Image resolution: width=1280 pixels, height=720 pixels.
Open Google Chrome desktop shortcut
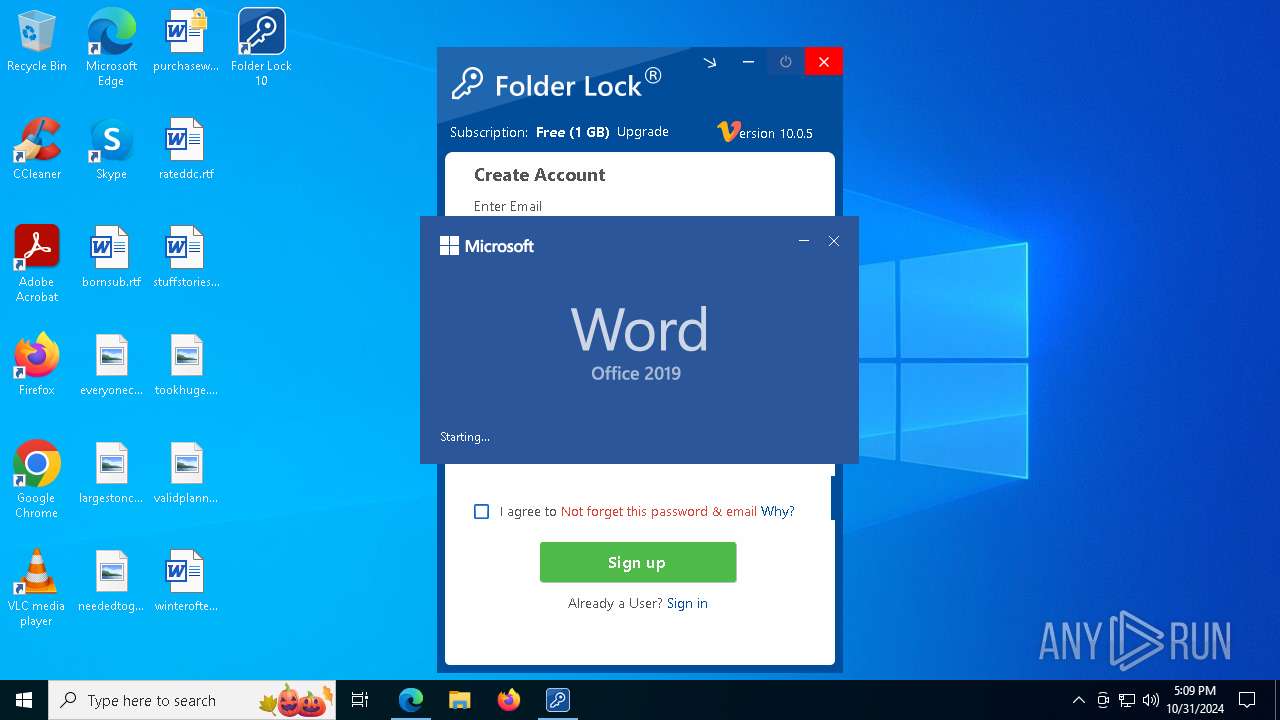[37, 480]
